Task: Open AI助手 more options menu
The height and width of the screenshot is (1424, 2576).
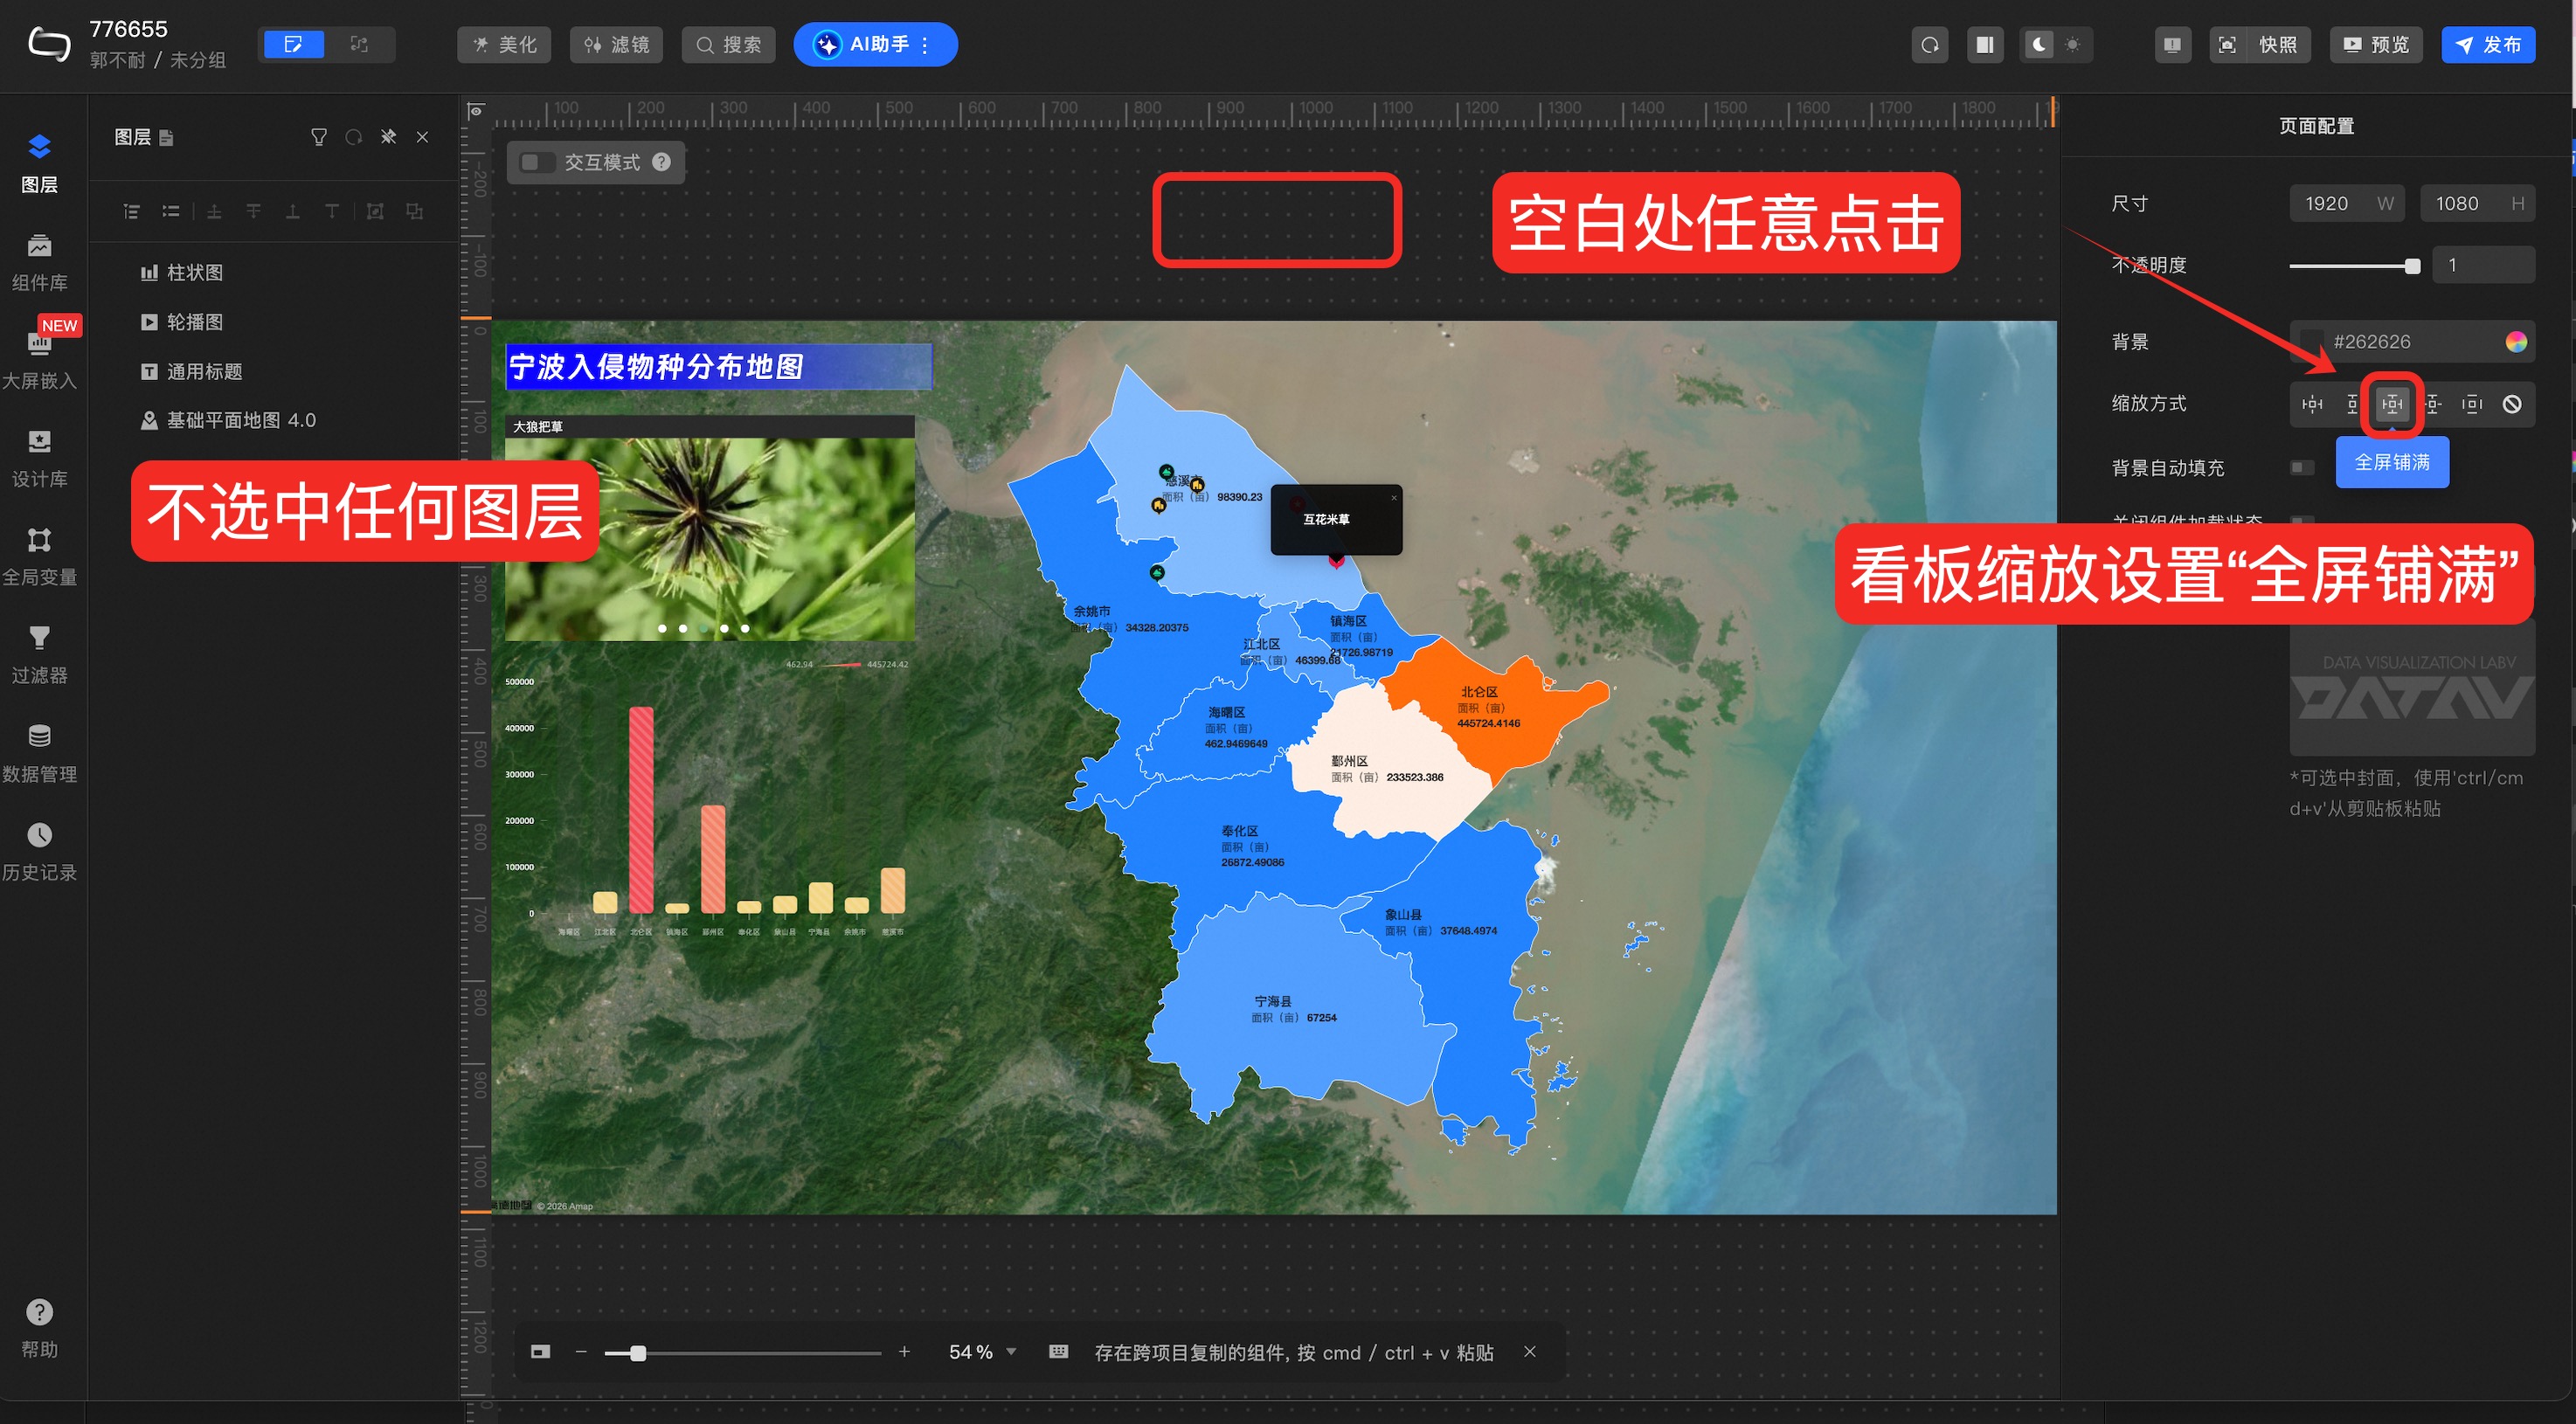Action: [925, 45]
